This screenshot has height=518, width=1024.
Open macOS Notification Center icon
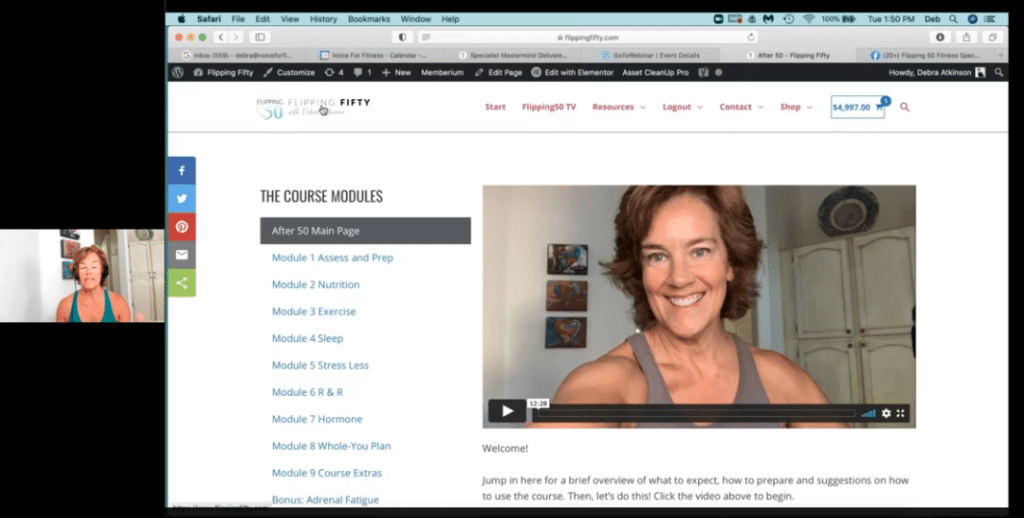[990, 20]
